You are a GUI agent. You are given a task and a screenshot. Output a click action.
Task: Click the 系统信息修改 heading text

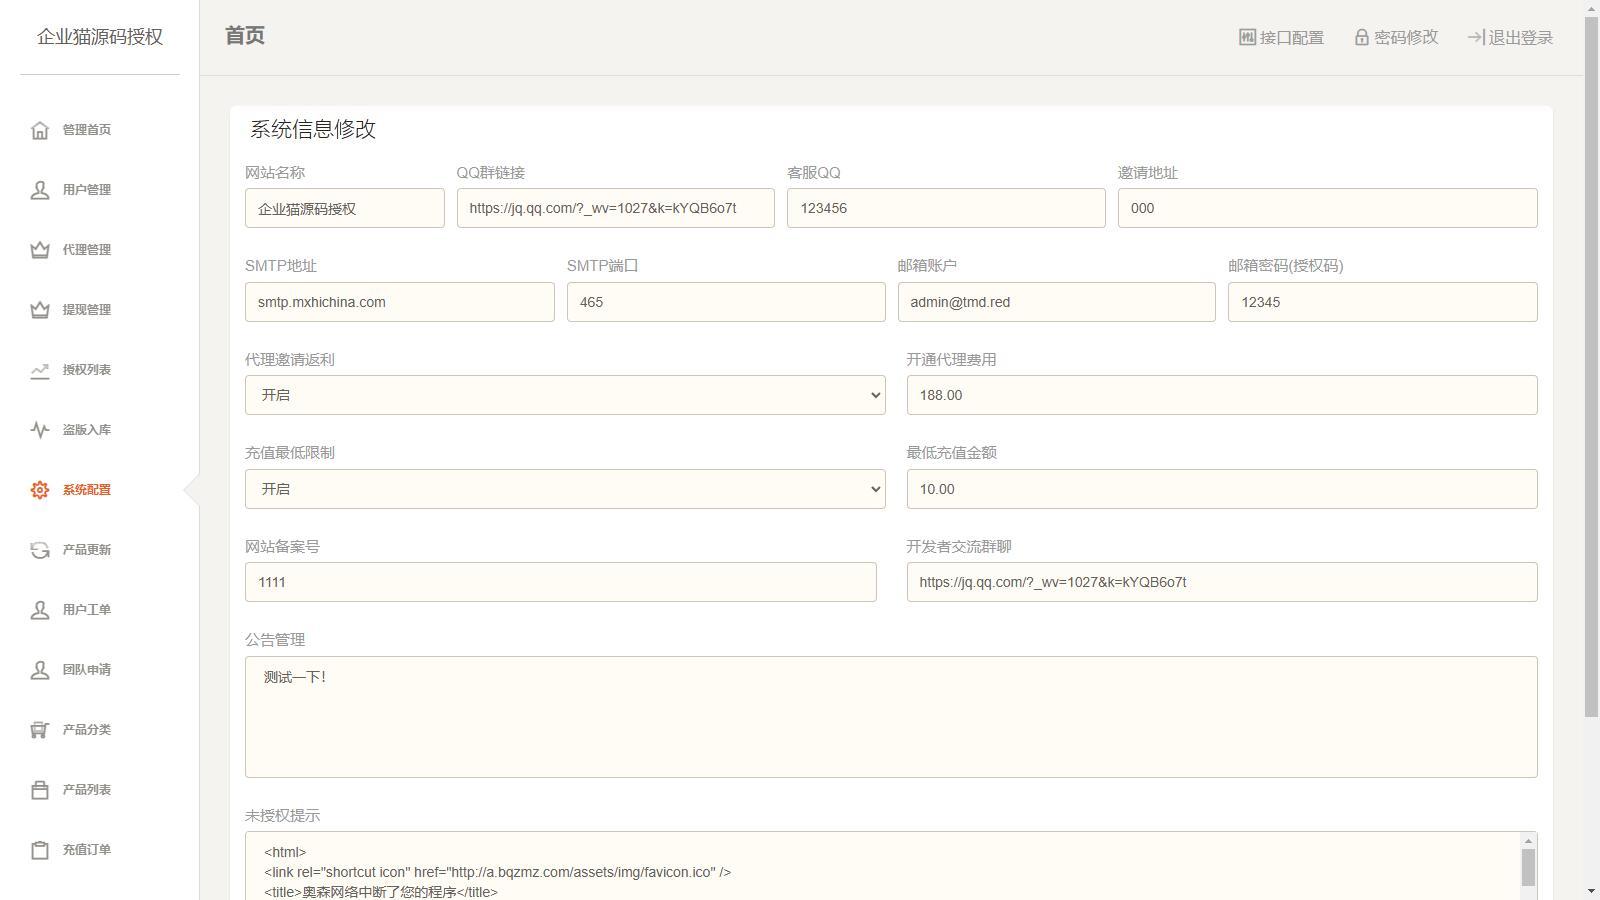tap(313, 129)
